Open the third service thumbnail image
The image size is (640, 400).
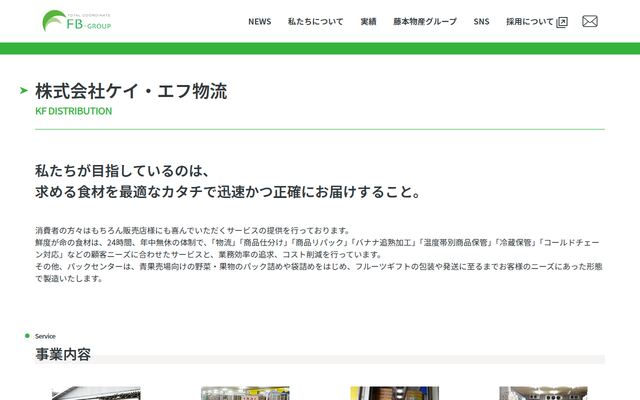(395, 393)
